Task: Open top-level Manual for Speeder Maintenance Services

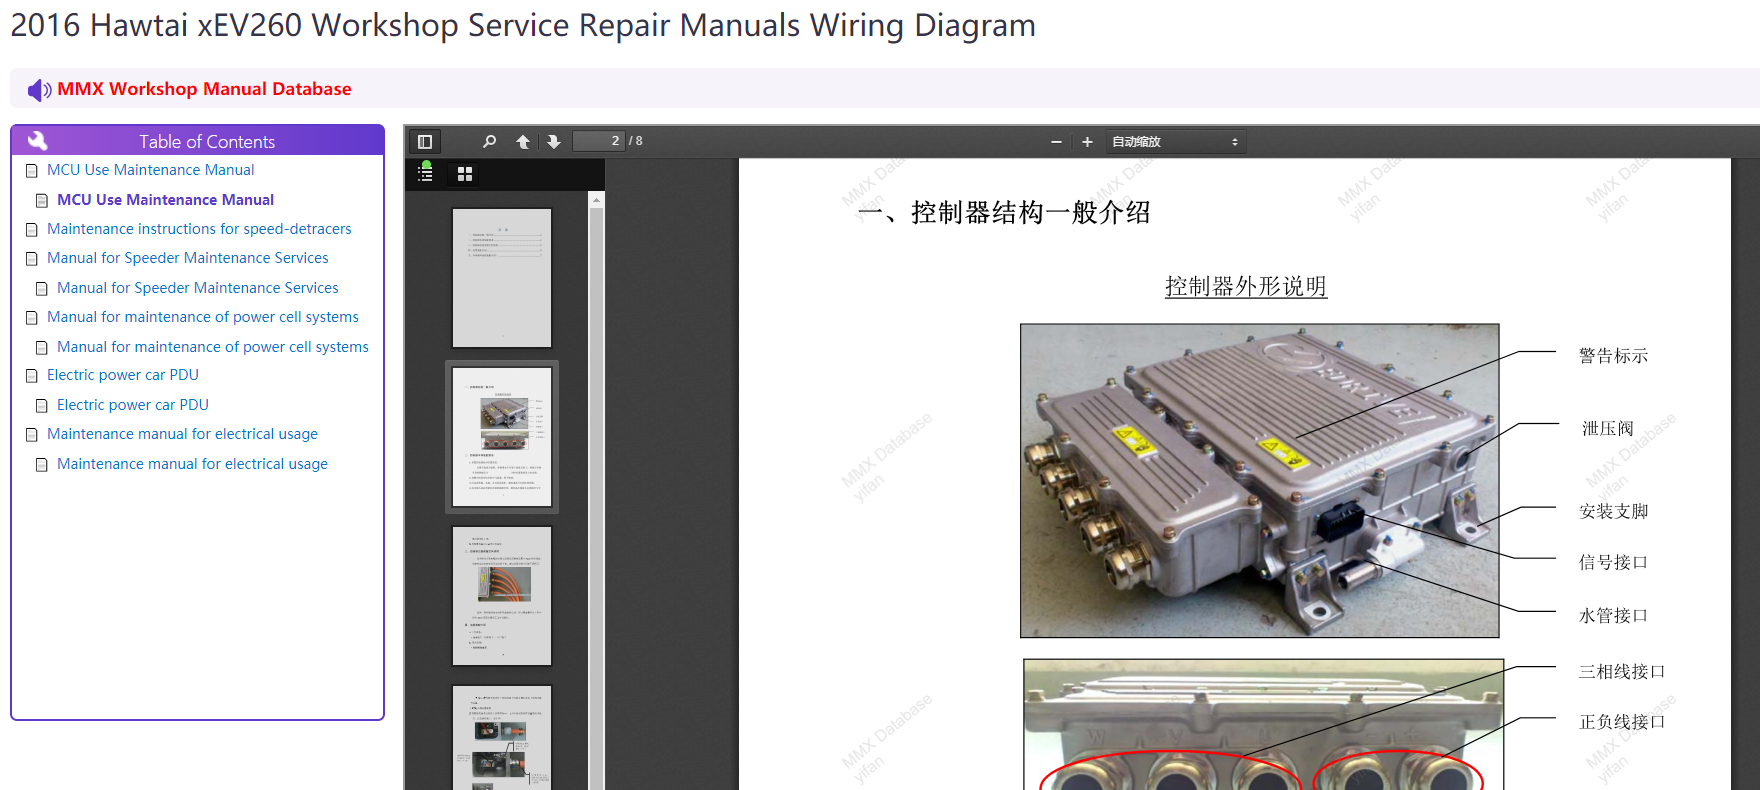Action: point(188,258)
